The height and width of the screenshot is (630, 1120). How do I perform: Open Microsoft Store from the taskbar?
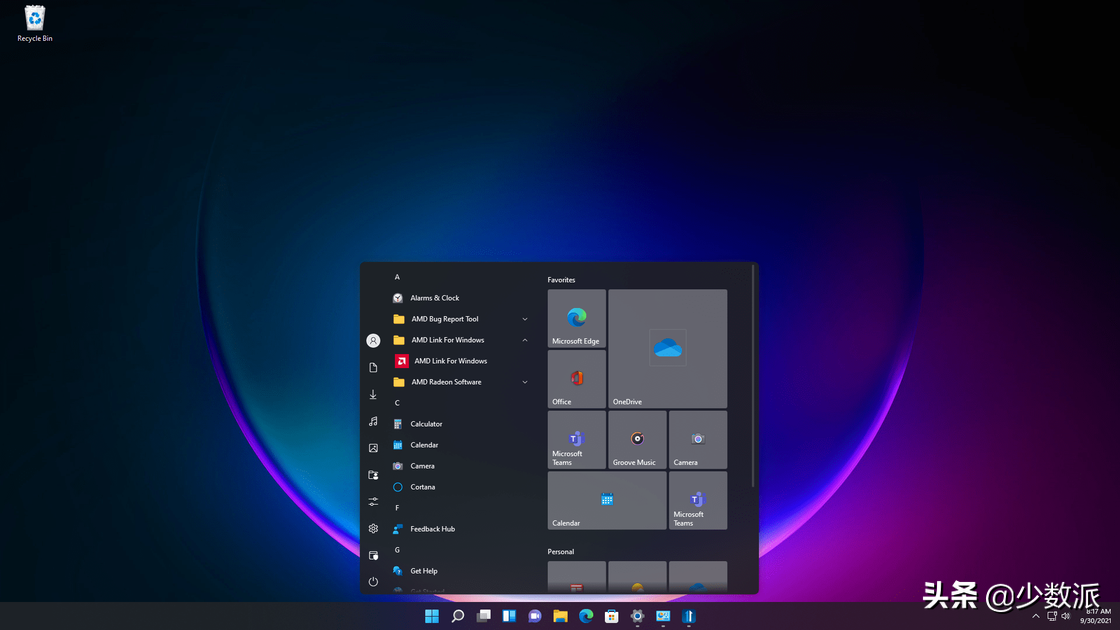click(610, 616)
